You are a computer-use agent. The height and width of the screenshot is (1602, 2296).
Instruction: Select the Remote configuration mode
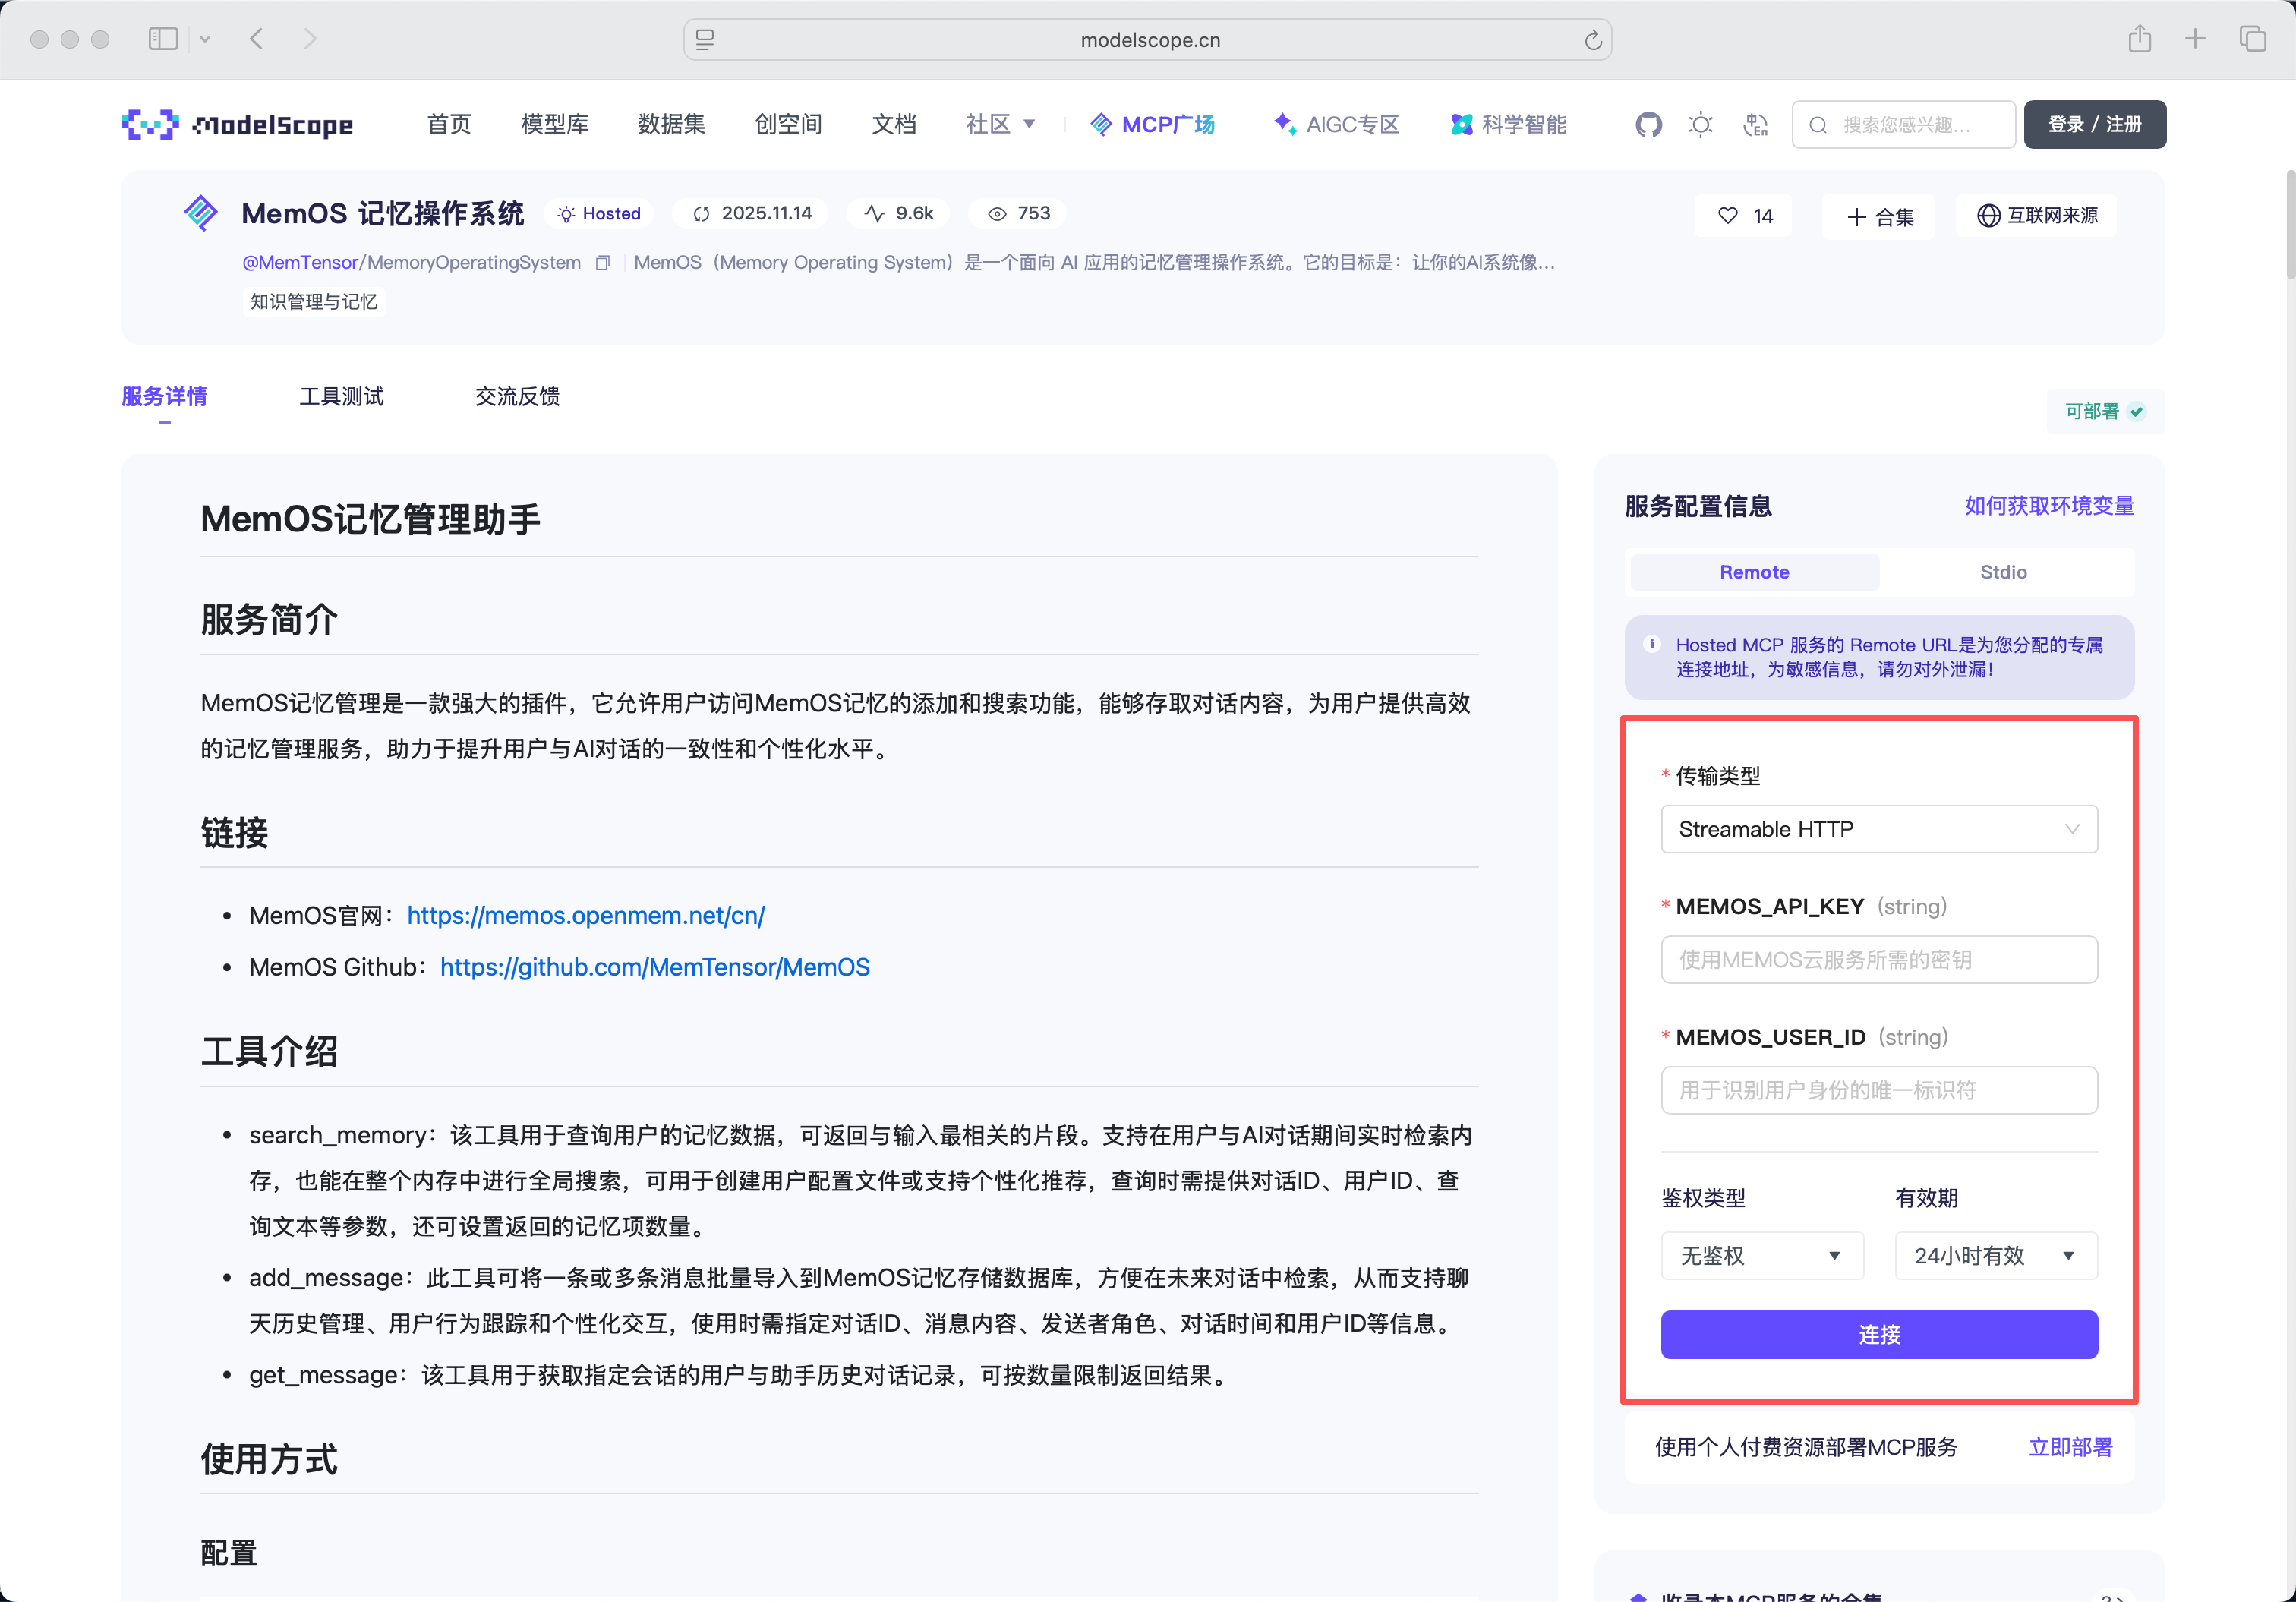click(1754, 572)
